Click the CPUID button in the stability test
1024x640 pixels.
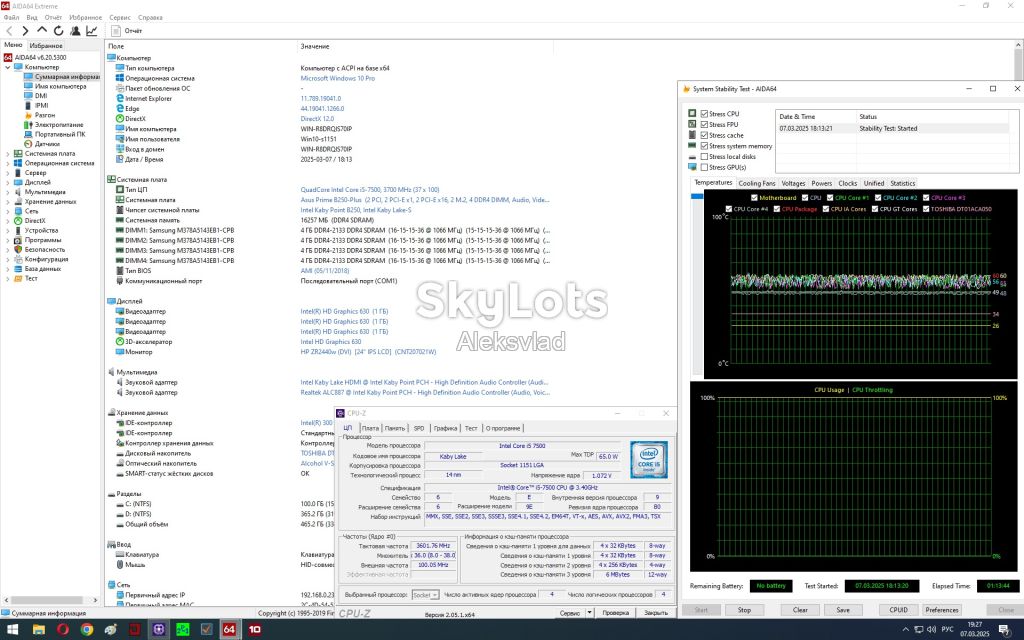point(899,610)
